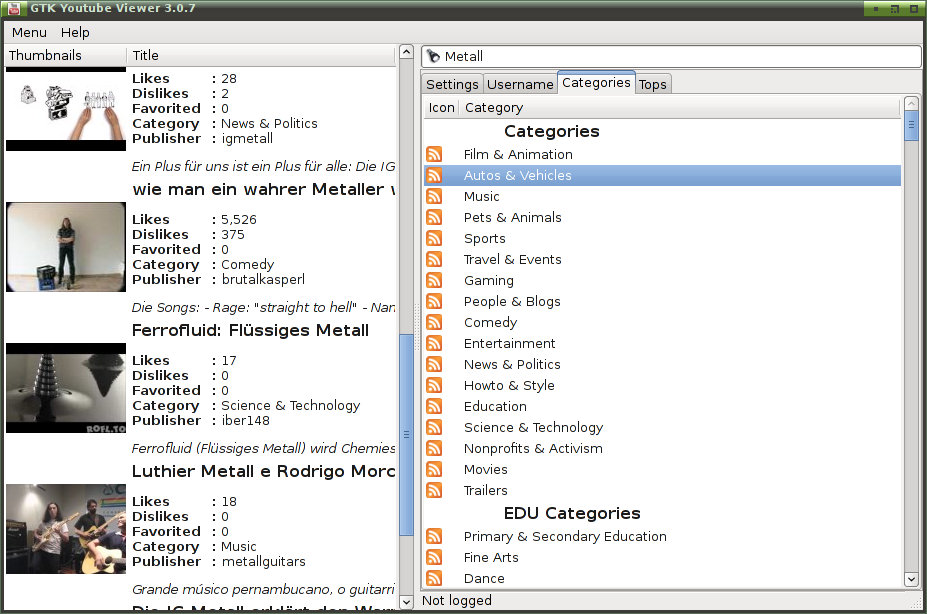Click the RSS icon next to Music category

[x=434, y=196]
